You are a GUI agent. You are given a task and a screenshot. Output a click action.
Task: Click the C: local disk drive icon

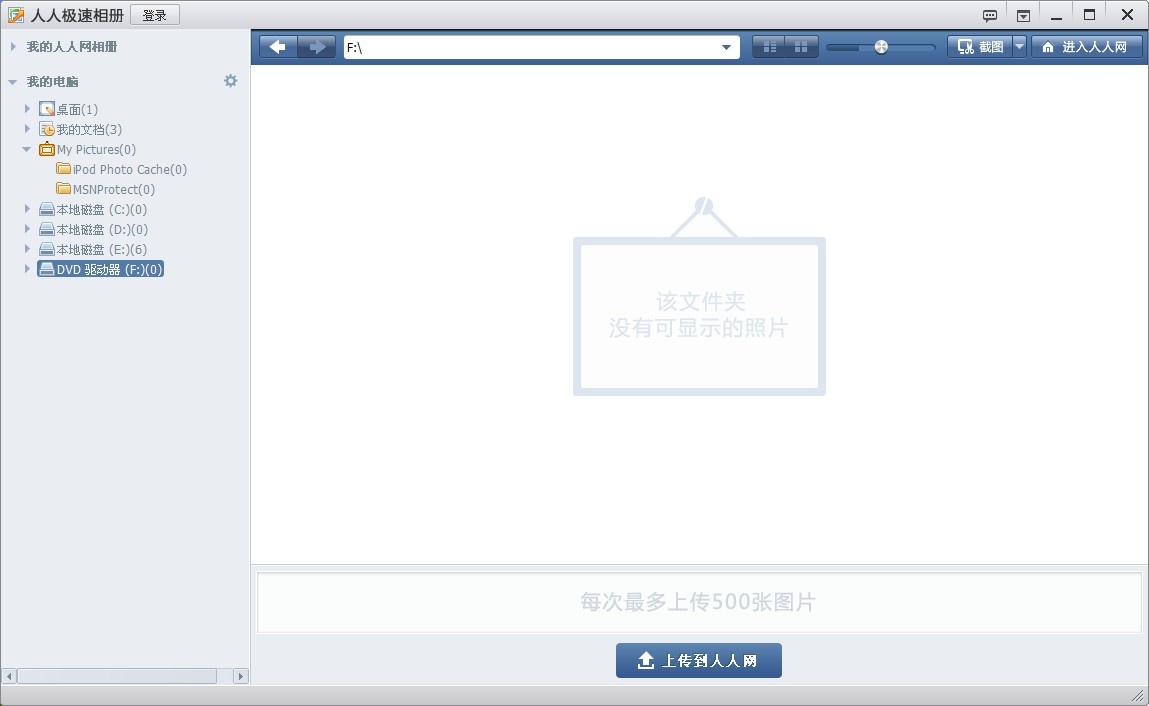pos(47,209)
